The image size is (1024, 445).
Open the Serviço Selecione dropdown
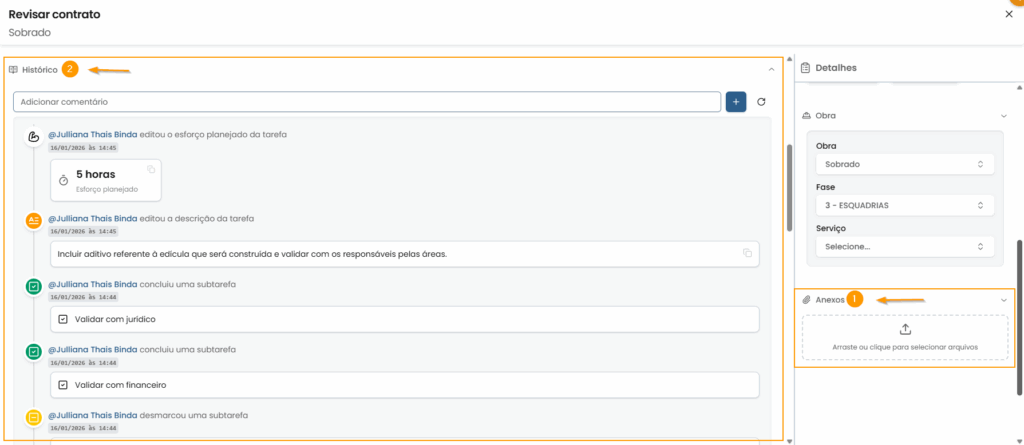(903, 246)
